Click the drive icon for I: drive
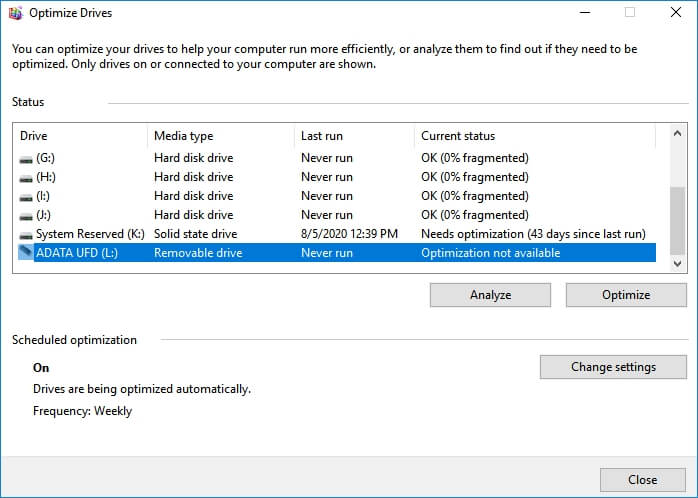The image size is (698, 498). click(26, 196)
